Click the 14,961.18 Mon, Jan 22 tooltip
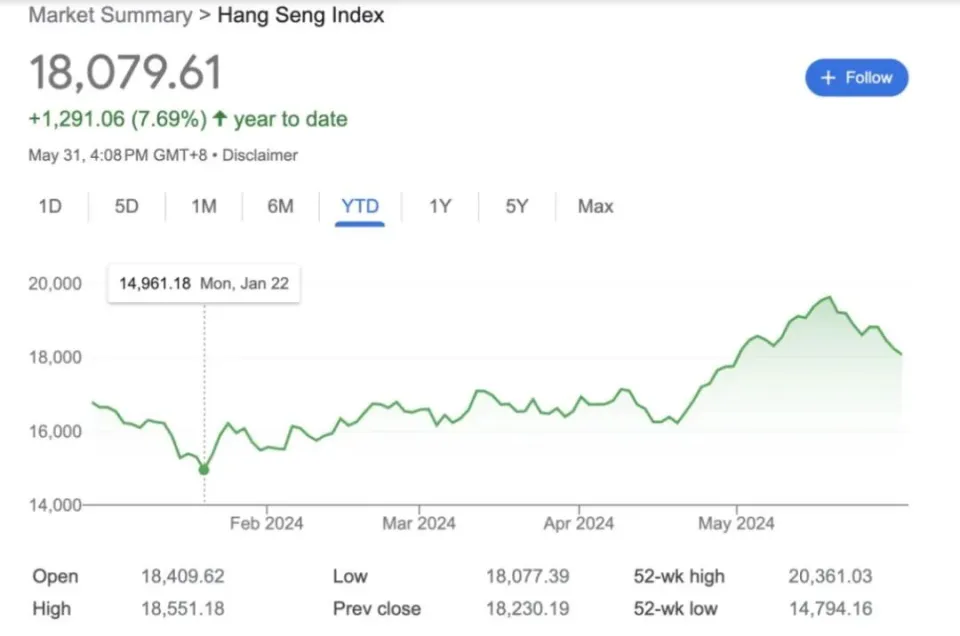Viewport: 960px width, 636px height. click(204, 284)
